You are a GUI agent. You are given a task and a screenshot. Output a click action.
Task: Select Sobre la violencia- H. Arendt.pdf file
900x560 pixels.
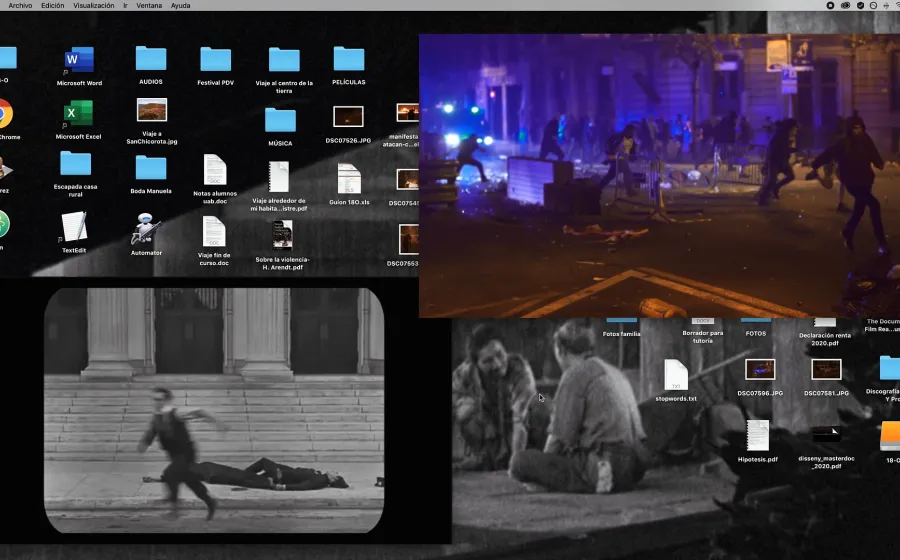tap(282, 235)
